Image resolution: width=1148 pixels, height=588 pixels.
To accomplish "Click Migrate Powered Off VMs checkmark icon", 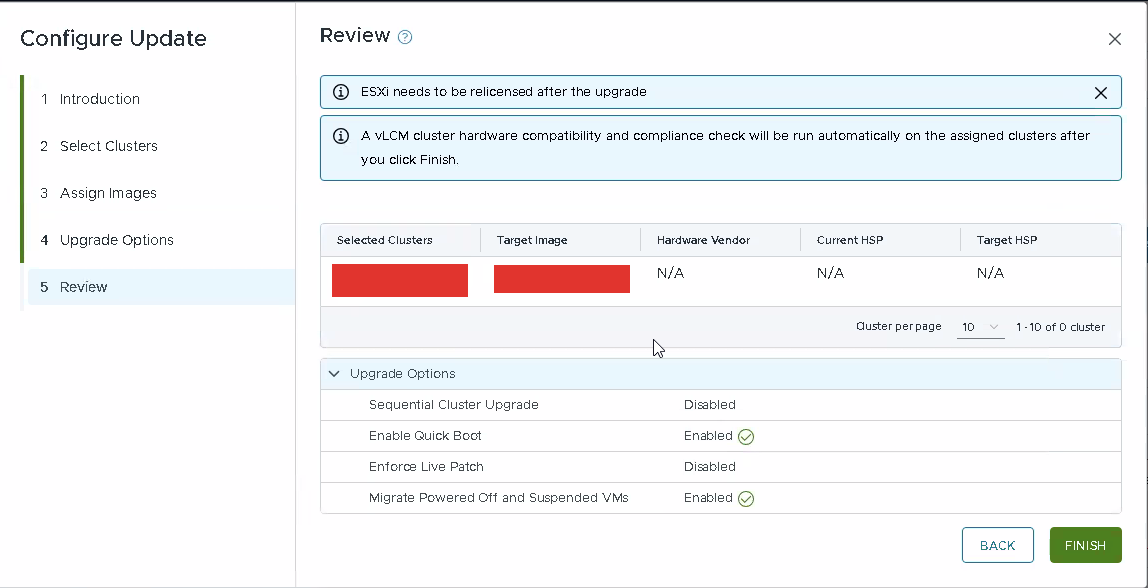I will click(746, 499).
